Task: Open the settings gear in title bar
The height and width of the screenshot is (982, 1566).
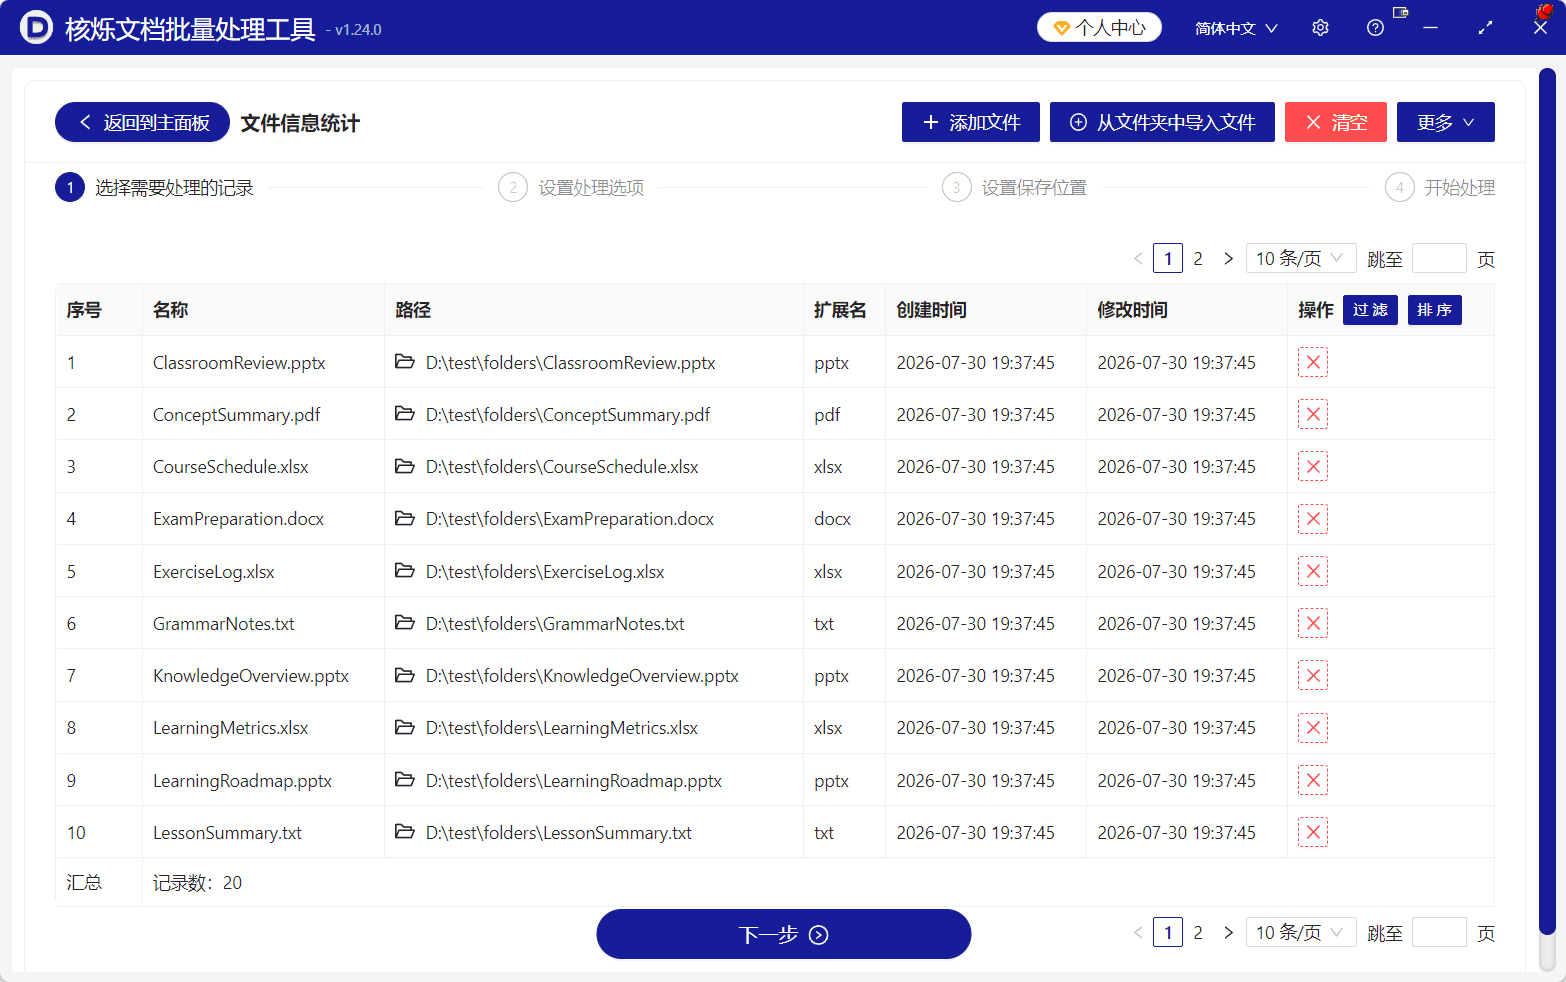Action: pos(1320,28)
